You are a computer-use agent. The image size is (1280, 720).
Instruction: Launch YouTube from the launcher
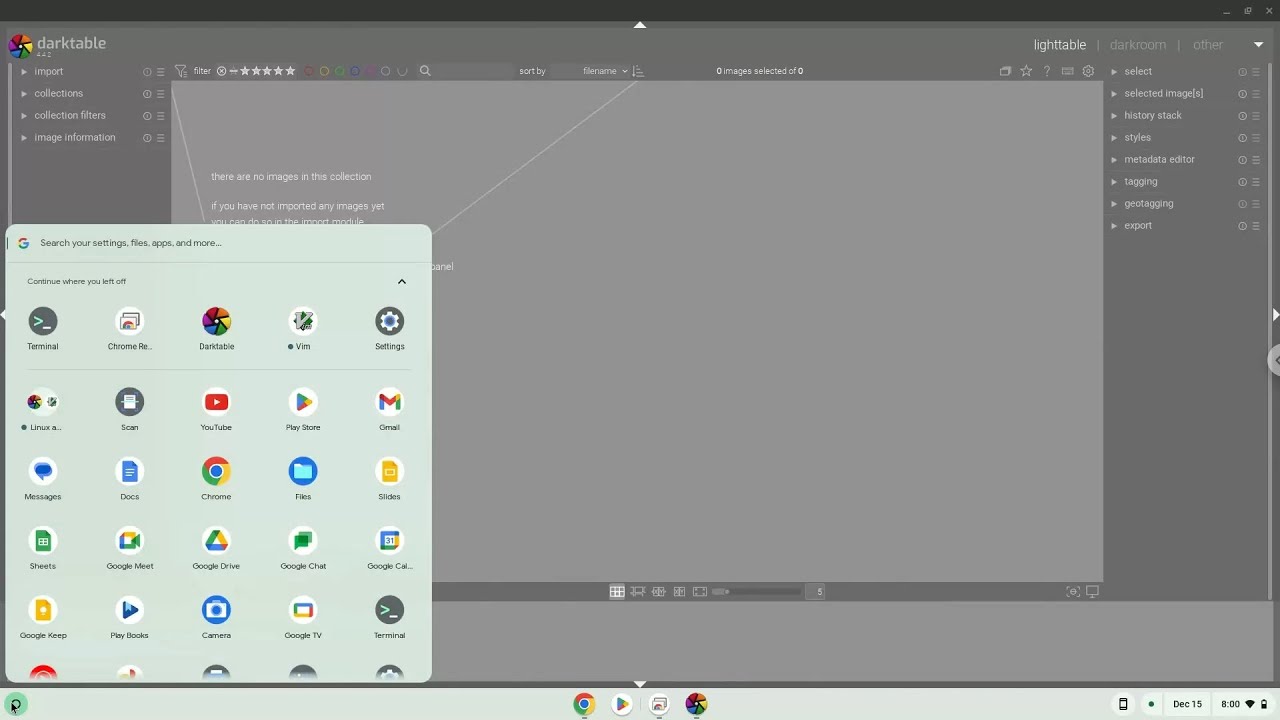click(x=216, y=410)
